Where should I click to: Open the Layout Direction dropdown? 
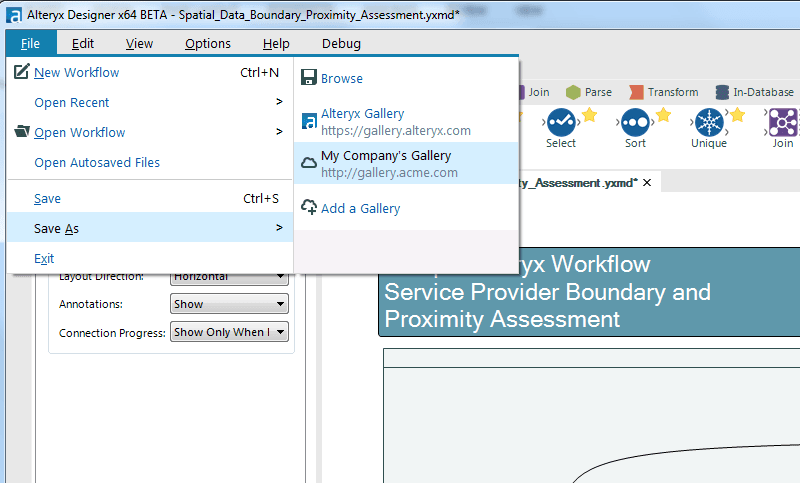click(229, 276)
